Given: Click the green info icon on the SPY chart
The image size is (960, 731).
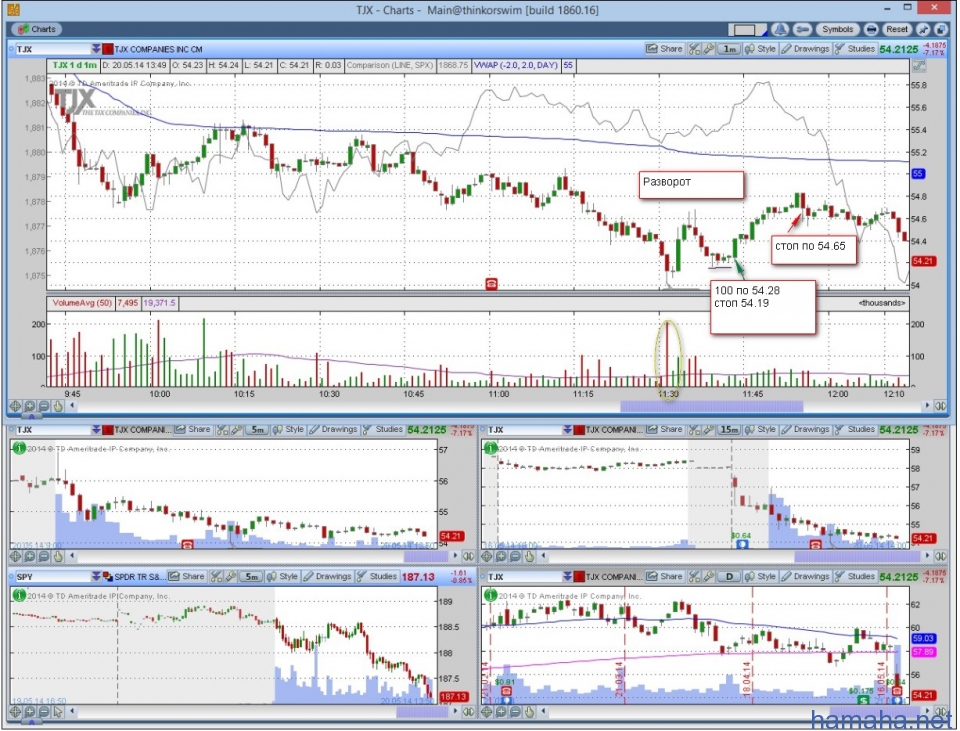Looking at the screenshot, I should (x=19, y=595).
